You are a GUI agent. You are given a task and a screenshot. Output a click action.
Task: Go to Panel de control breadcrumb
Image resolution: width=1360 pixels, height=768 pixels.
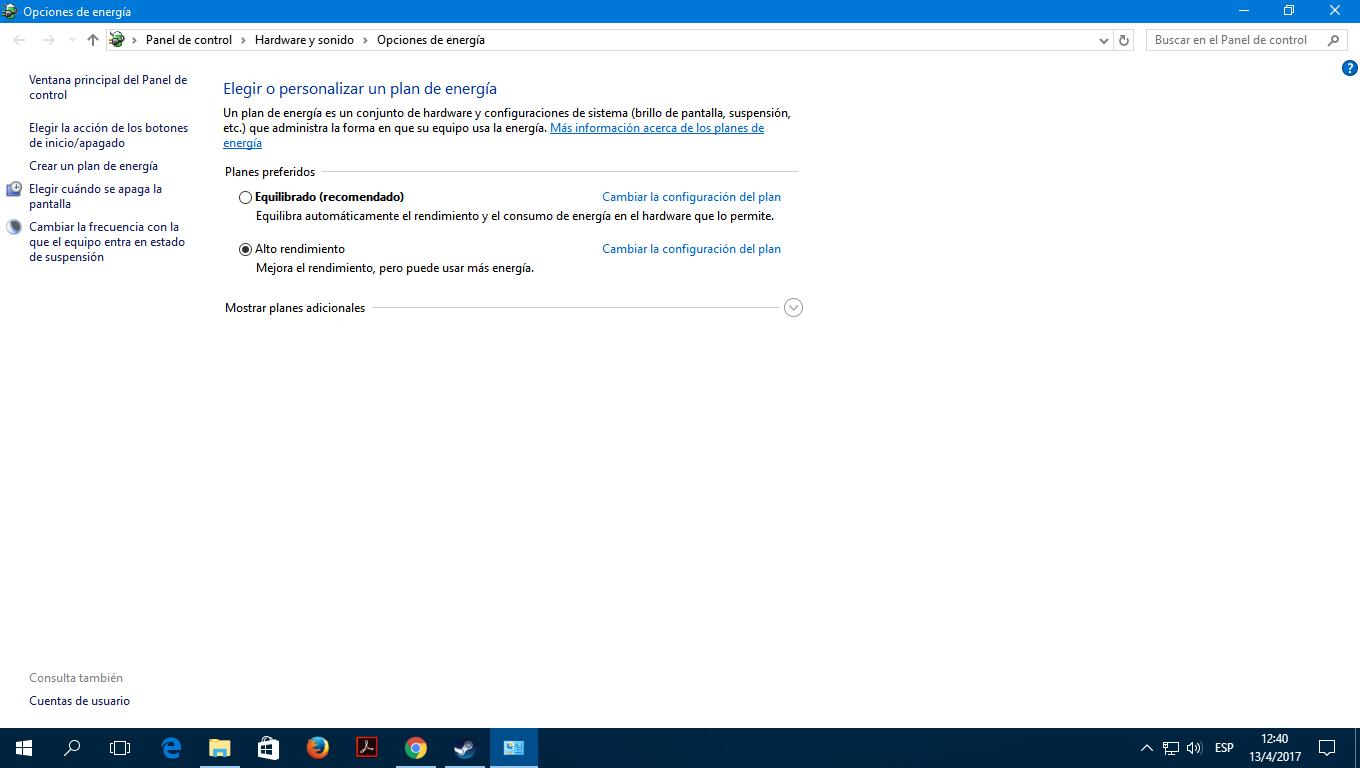[x=189, y=40]
